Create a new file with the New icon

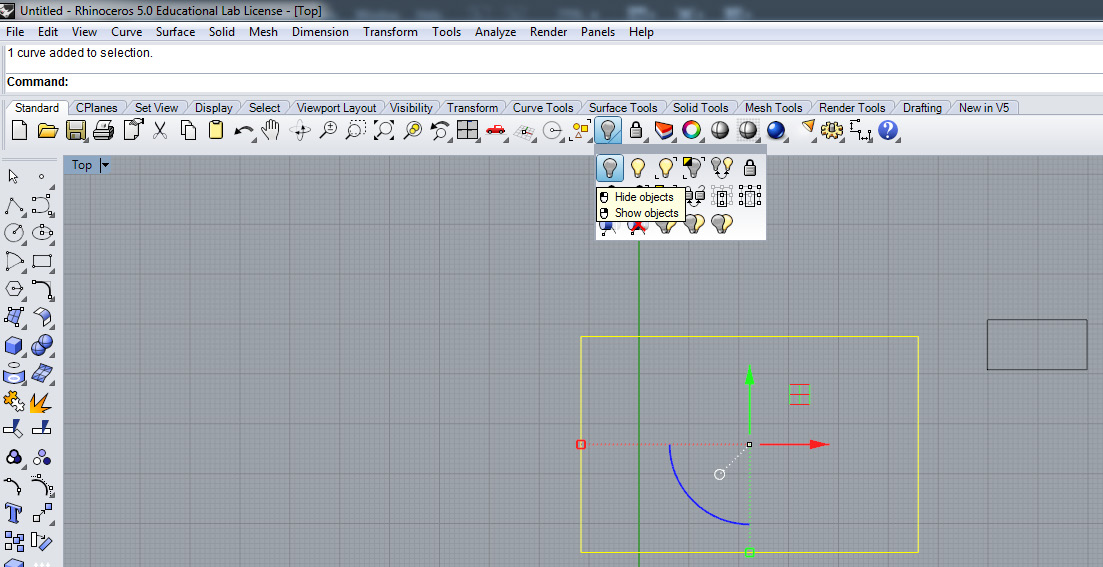pyautogui.click(x=20, y=130)
